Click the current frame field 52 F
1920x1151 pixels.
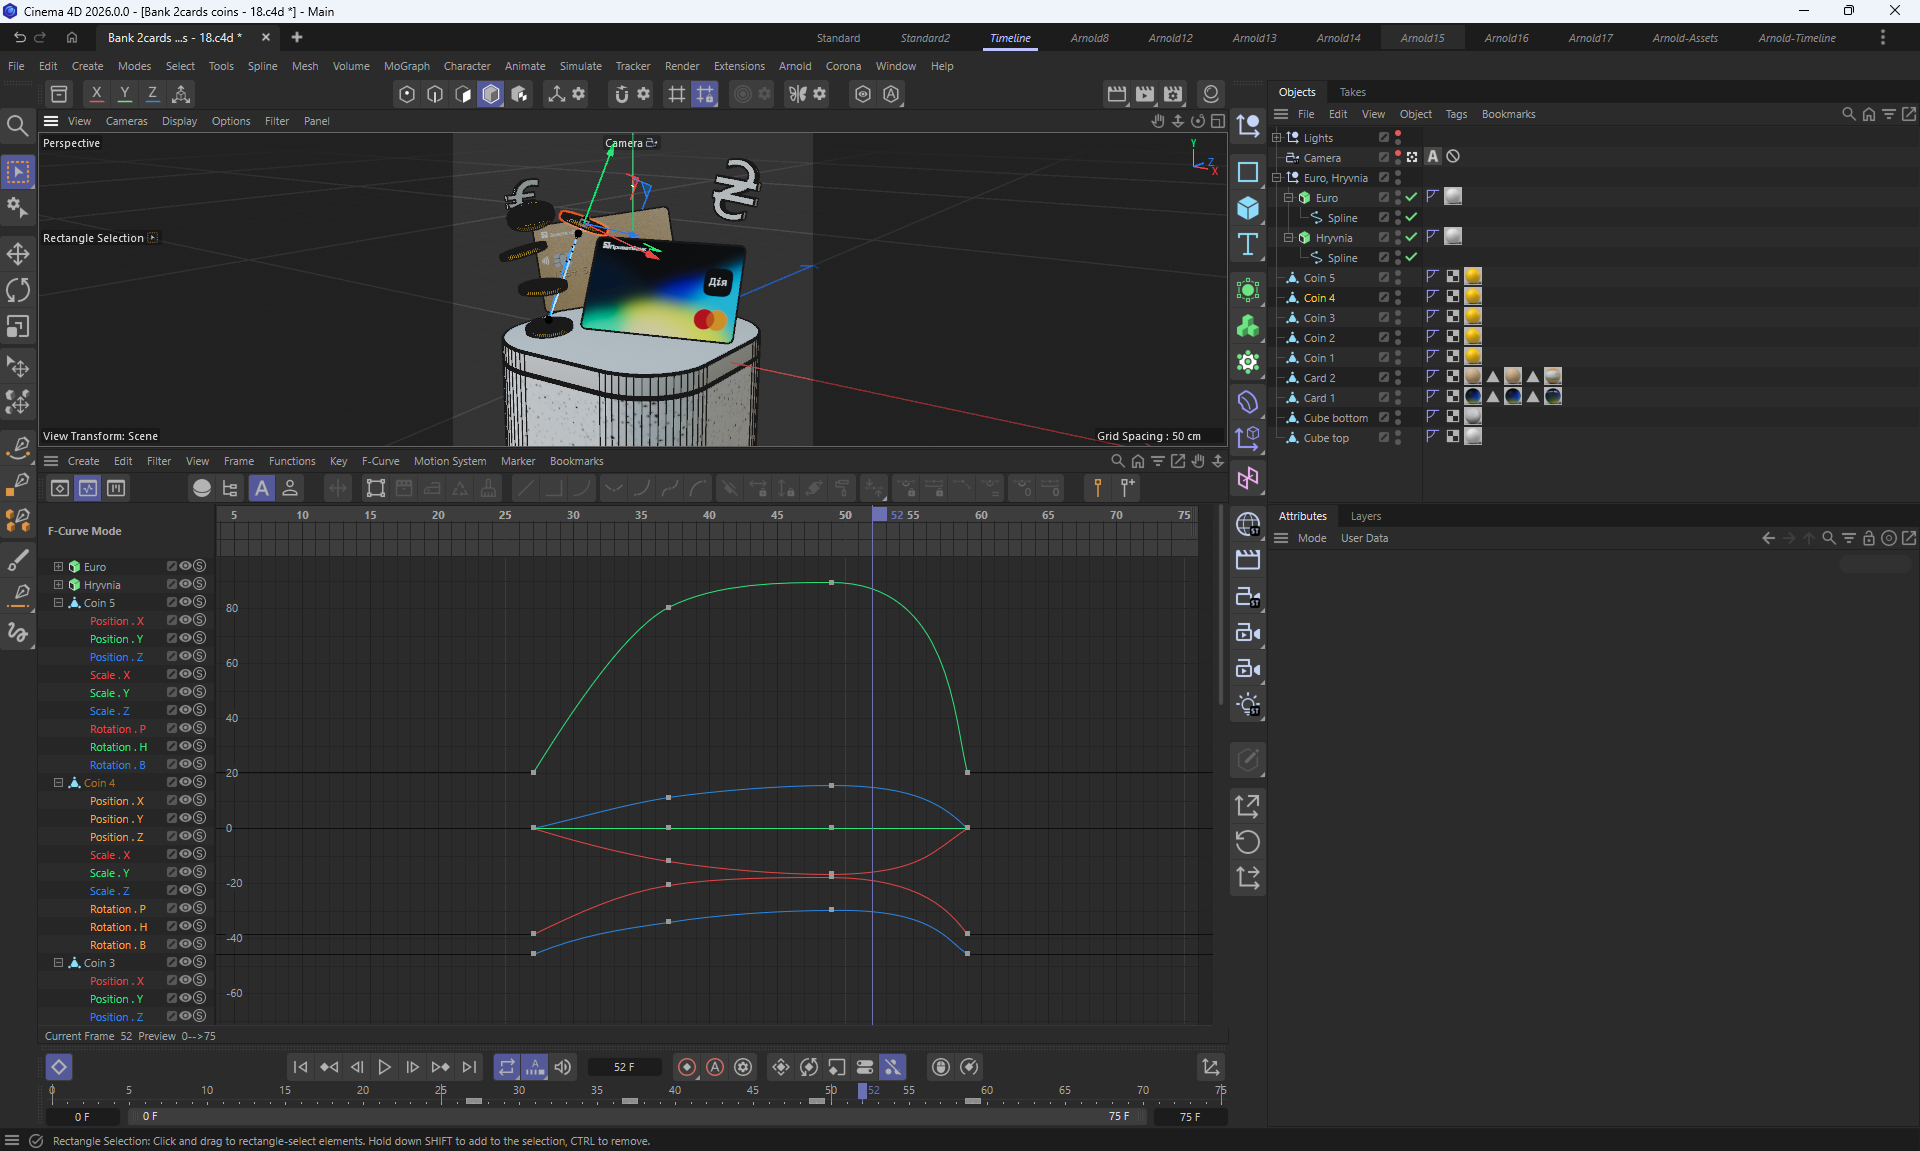coord(624,1067)
